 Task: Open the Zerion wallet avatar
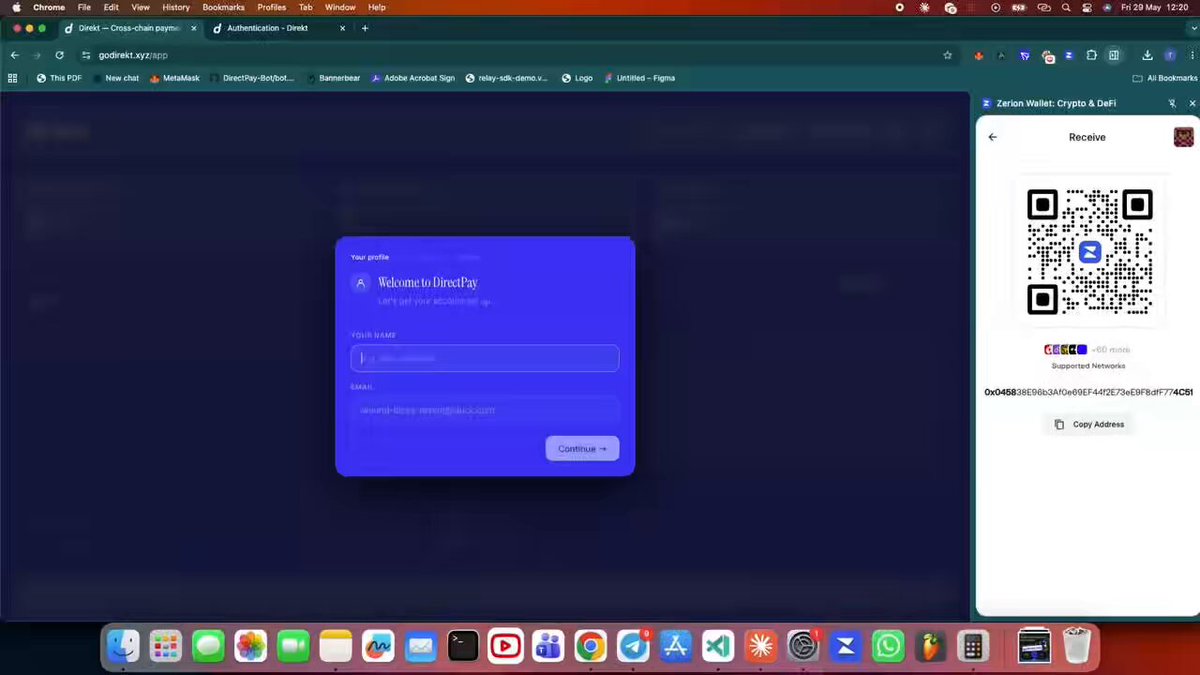coord(1183,137)
